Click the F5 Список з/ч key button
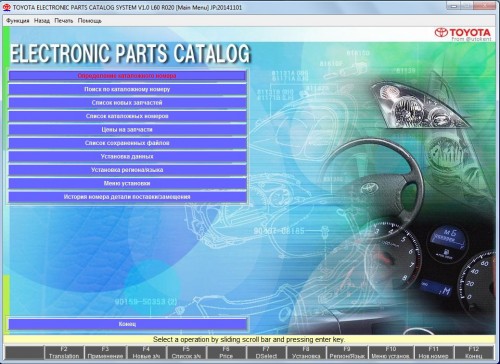The image size is (500, 364). 186,353
